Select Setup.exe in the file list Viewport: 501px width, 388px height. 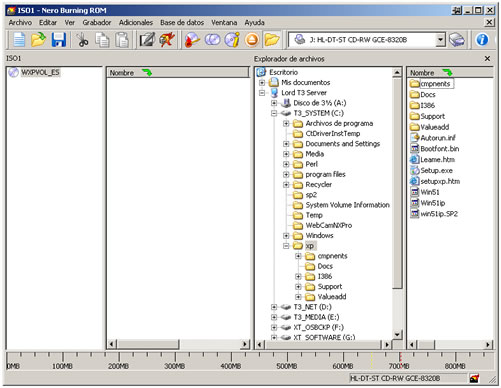click(x=436, y=170)
